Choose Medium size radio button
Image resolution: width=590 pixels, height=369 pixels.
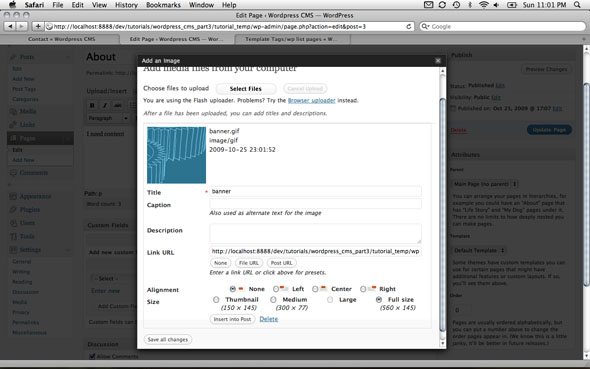[x=273, y=300]
